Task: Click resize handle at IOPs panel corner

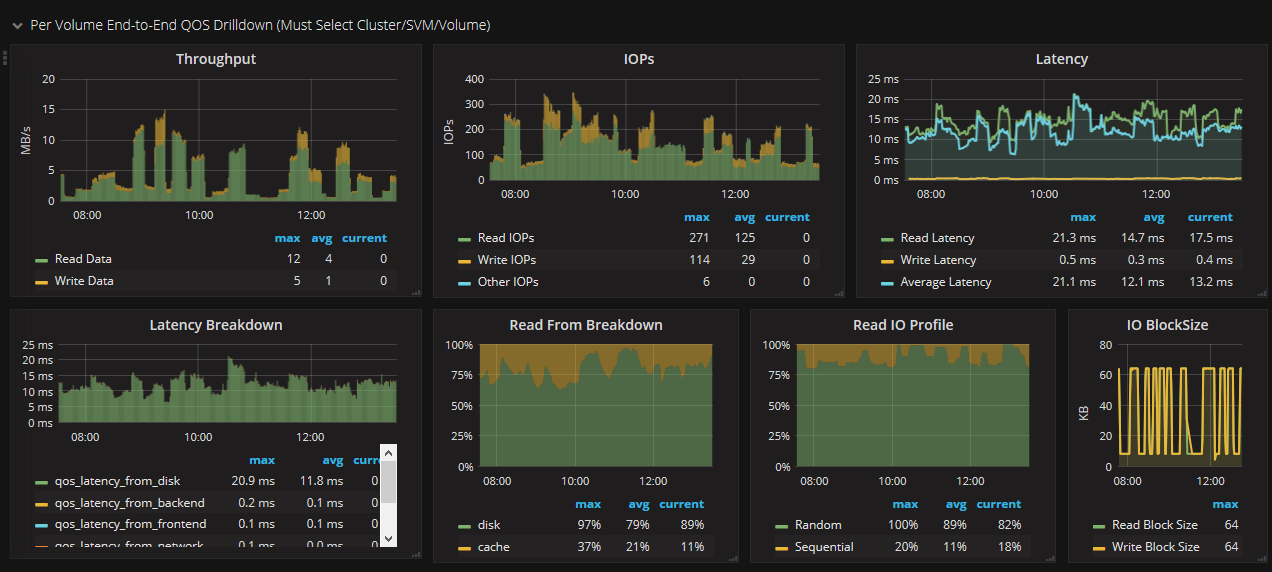Action: click(839, 292)
